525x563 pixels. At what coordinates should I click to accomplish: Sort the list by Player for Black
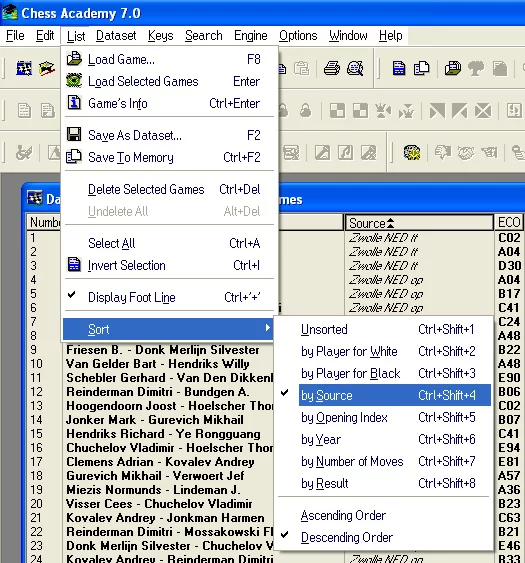384,373
